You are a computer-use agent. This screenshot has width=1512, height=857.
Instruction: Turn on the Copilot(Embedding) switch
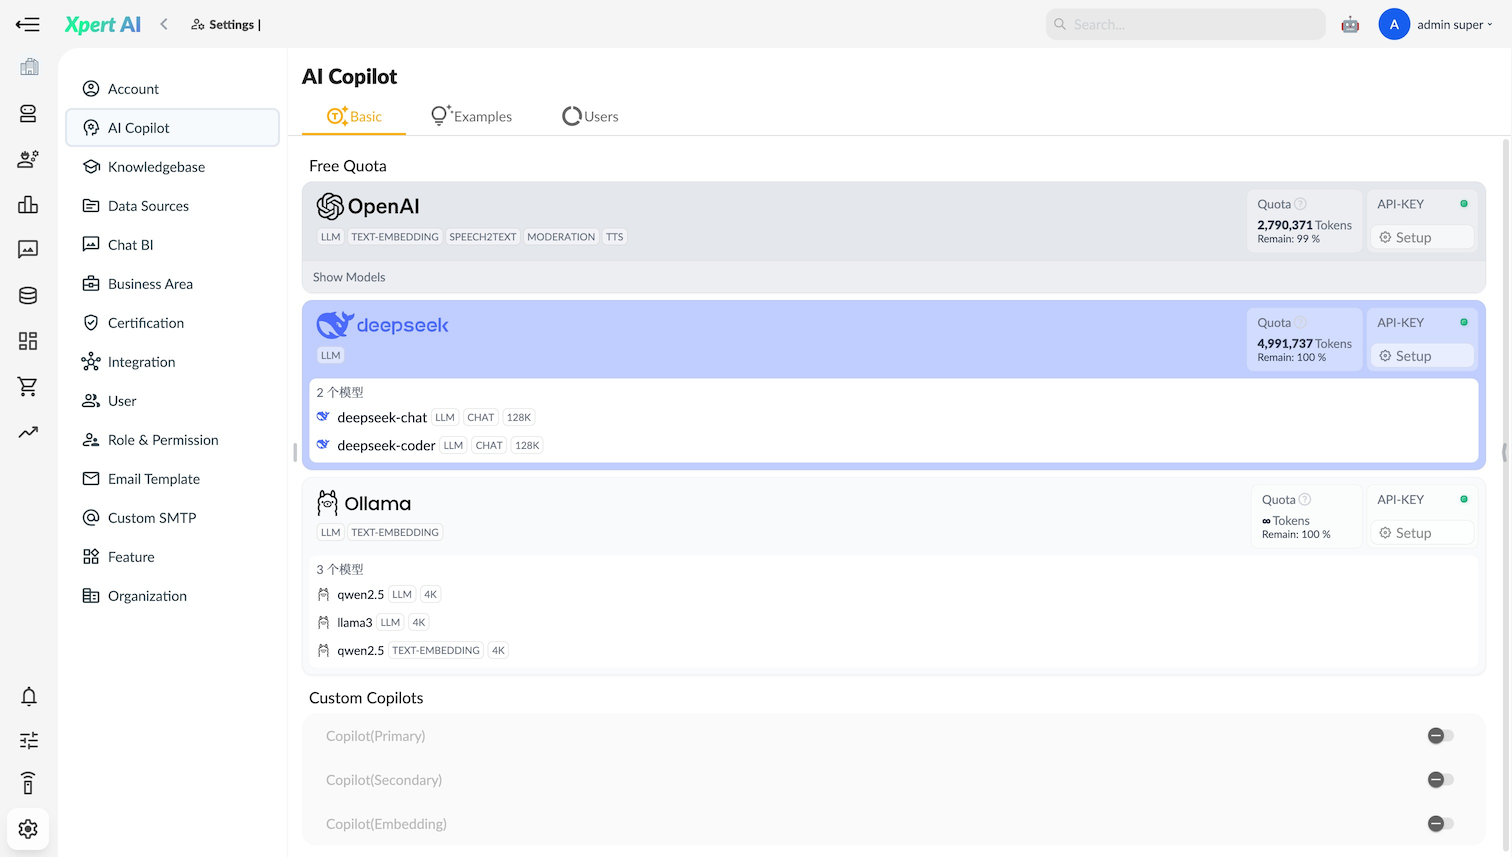coord(1440,824)
